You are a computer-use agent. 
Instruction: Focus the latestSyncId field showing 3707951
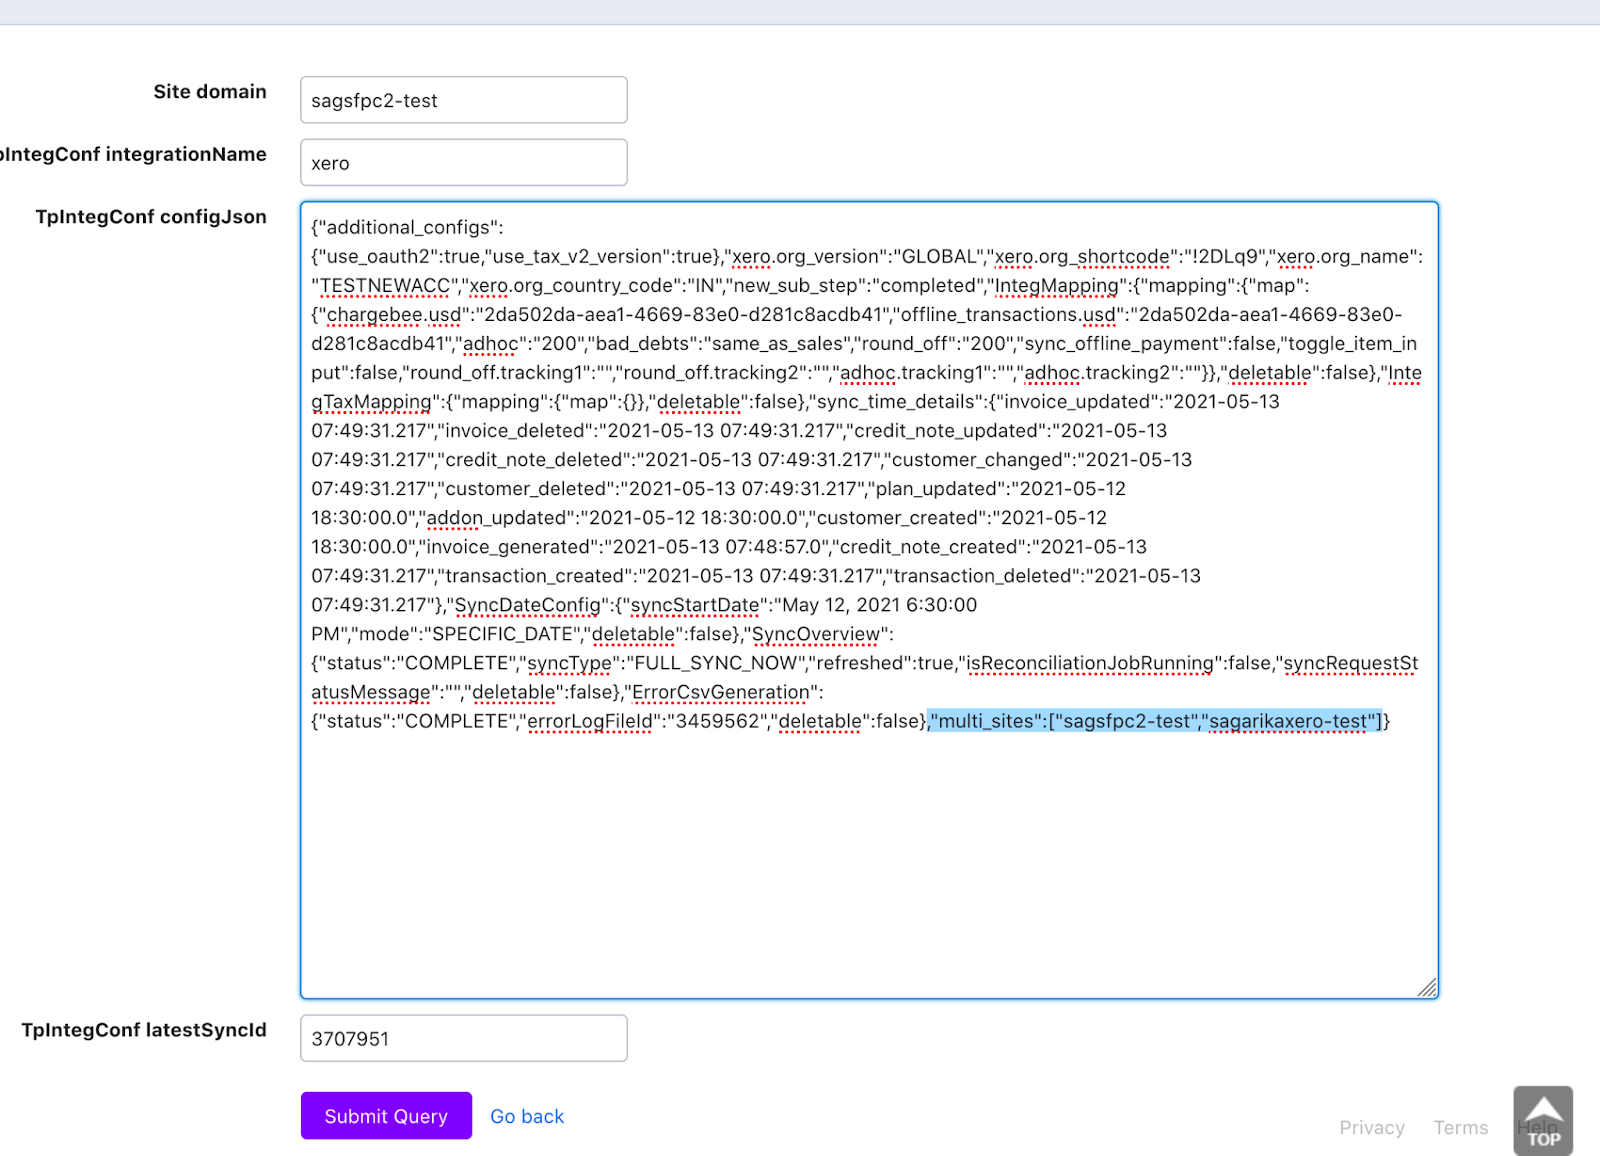point(463,1038)
